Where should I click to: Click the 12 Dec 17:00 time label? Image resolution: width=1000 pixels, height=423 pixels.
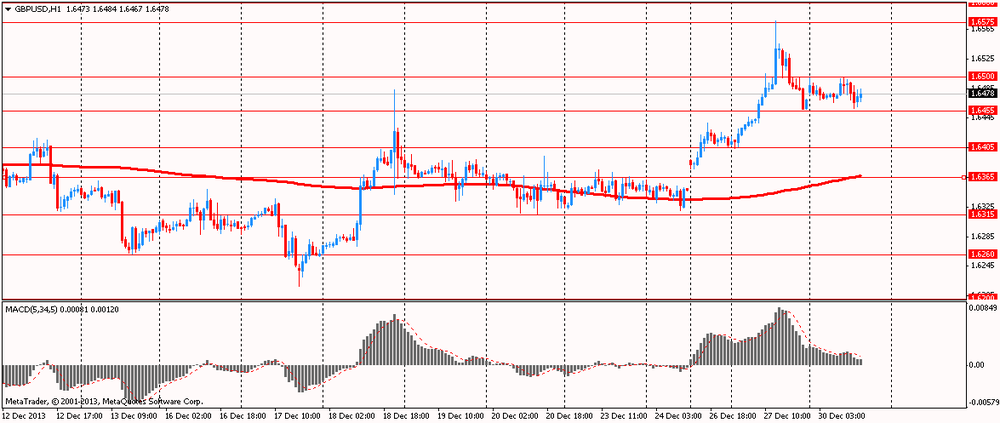[x=78, y=415]
